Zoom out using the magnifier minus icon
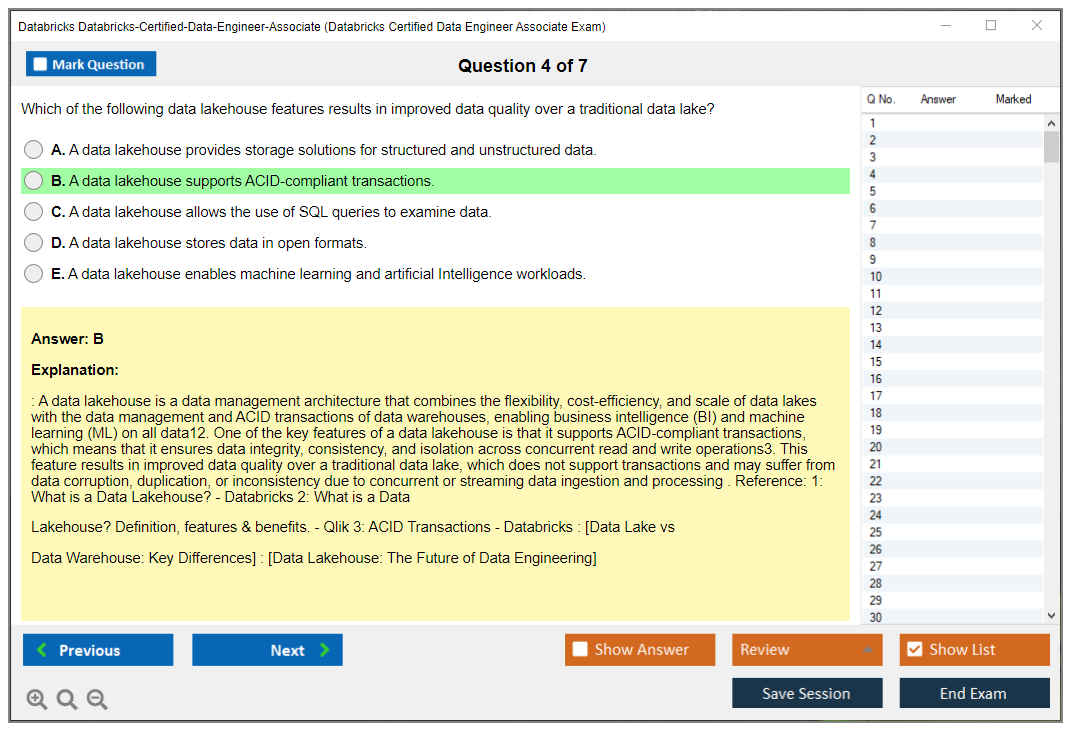 (97, 699)
